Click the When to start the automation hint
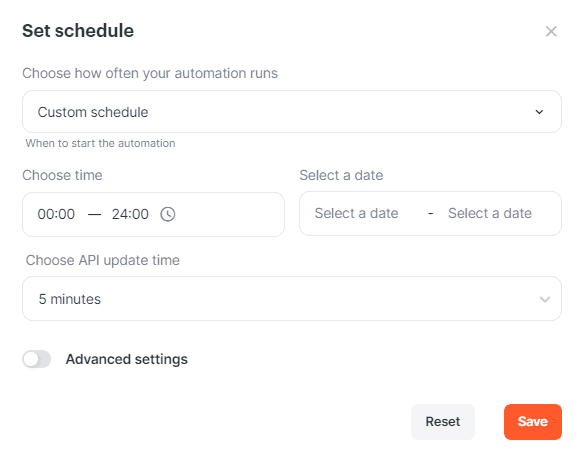583x461 pixels. tap(100, 143)
